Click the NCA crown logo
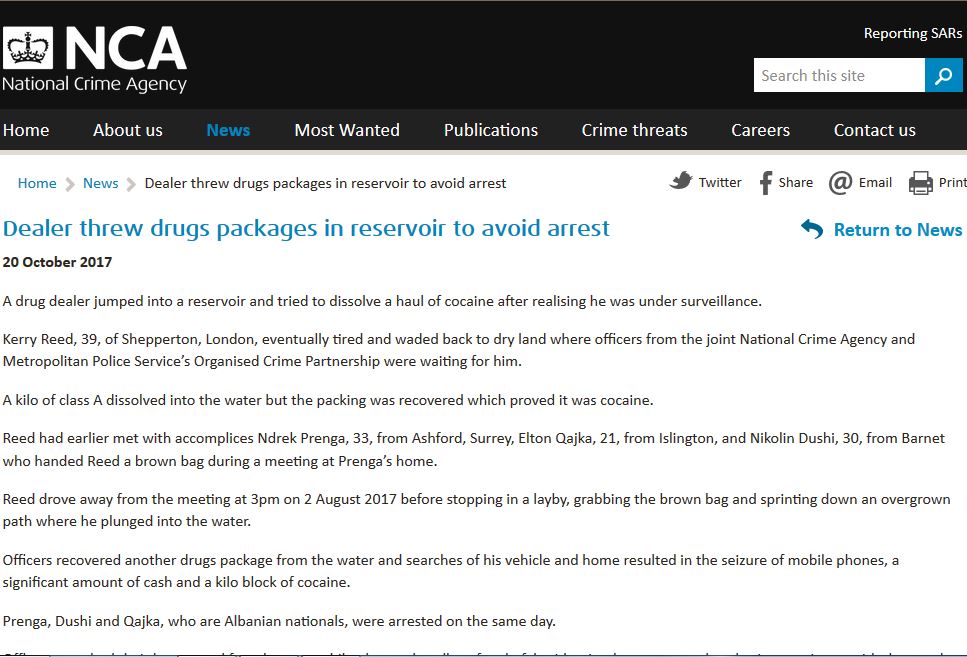This screenshot has width=967, height=657. click(28, 48)
